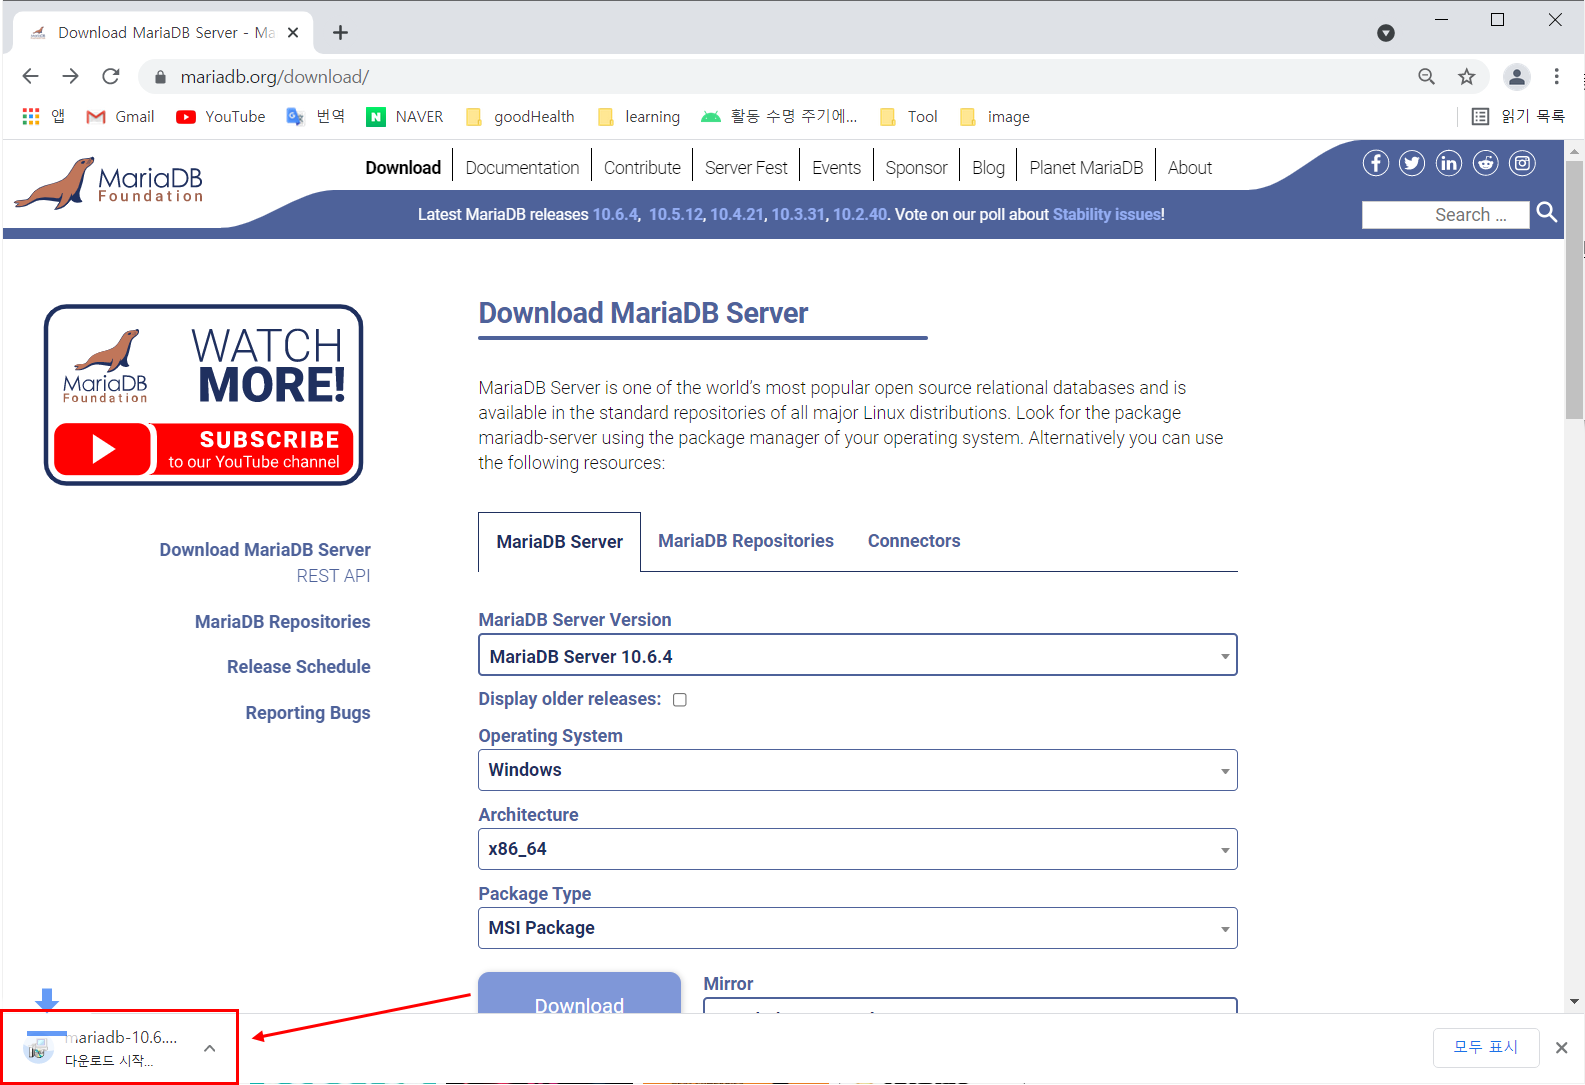Reload the mariadb.org page
Image resolution: width=1585 pixels, height=1085 pixels.
(111, 76)
